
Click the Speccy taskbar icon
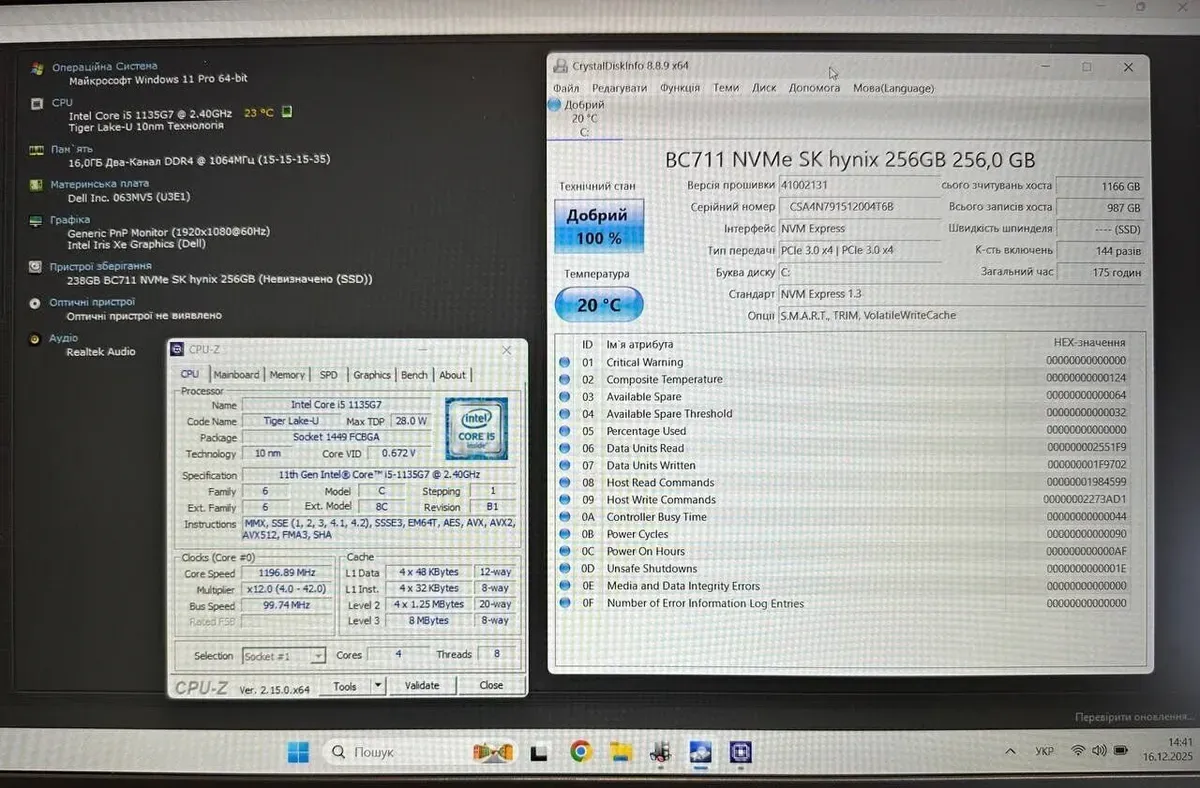click(x=660, y=752)
